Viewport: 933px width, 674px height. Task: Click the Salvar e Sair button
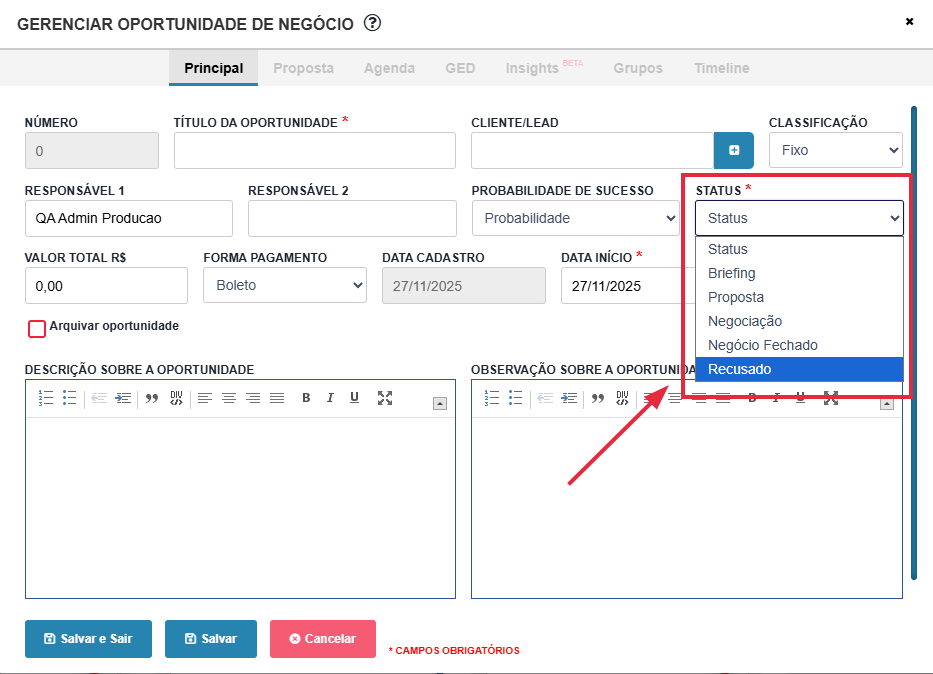point(89,639)
